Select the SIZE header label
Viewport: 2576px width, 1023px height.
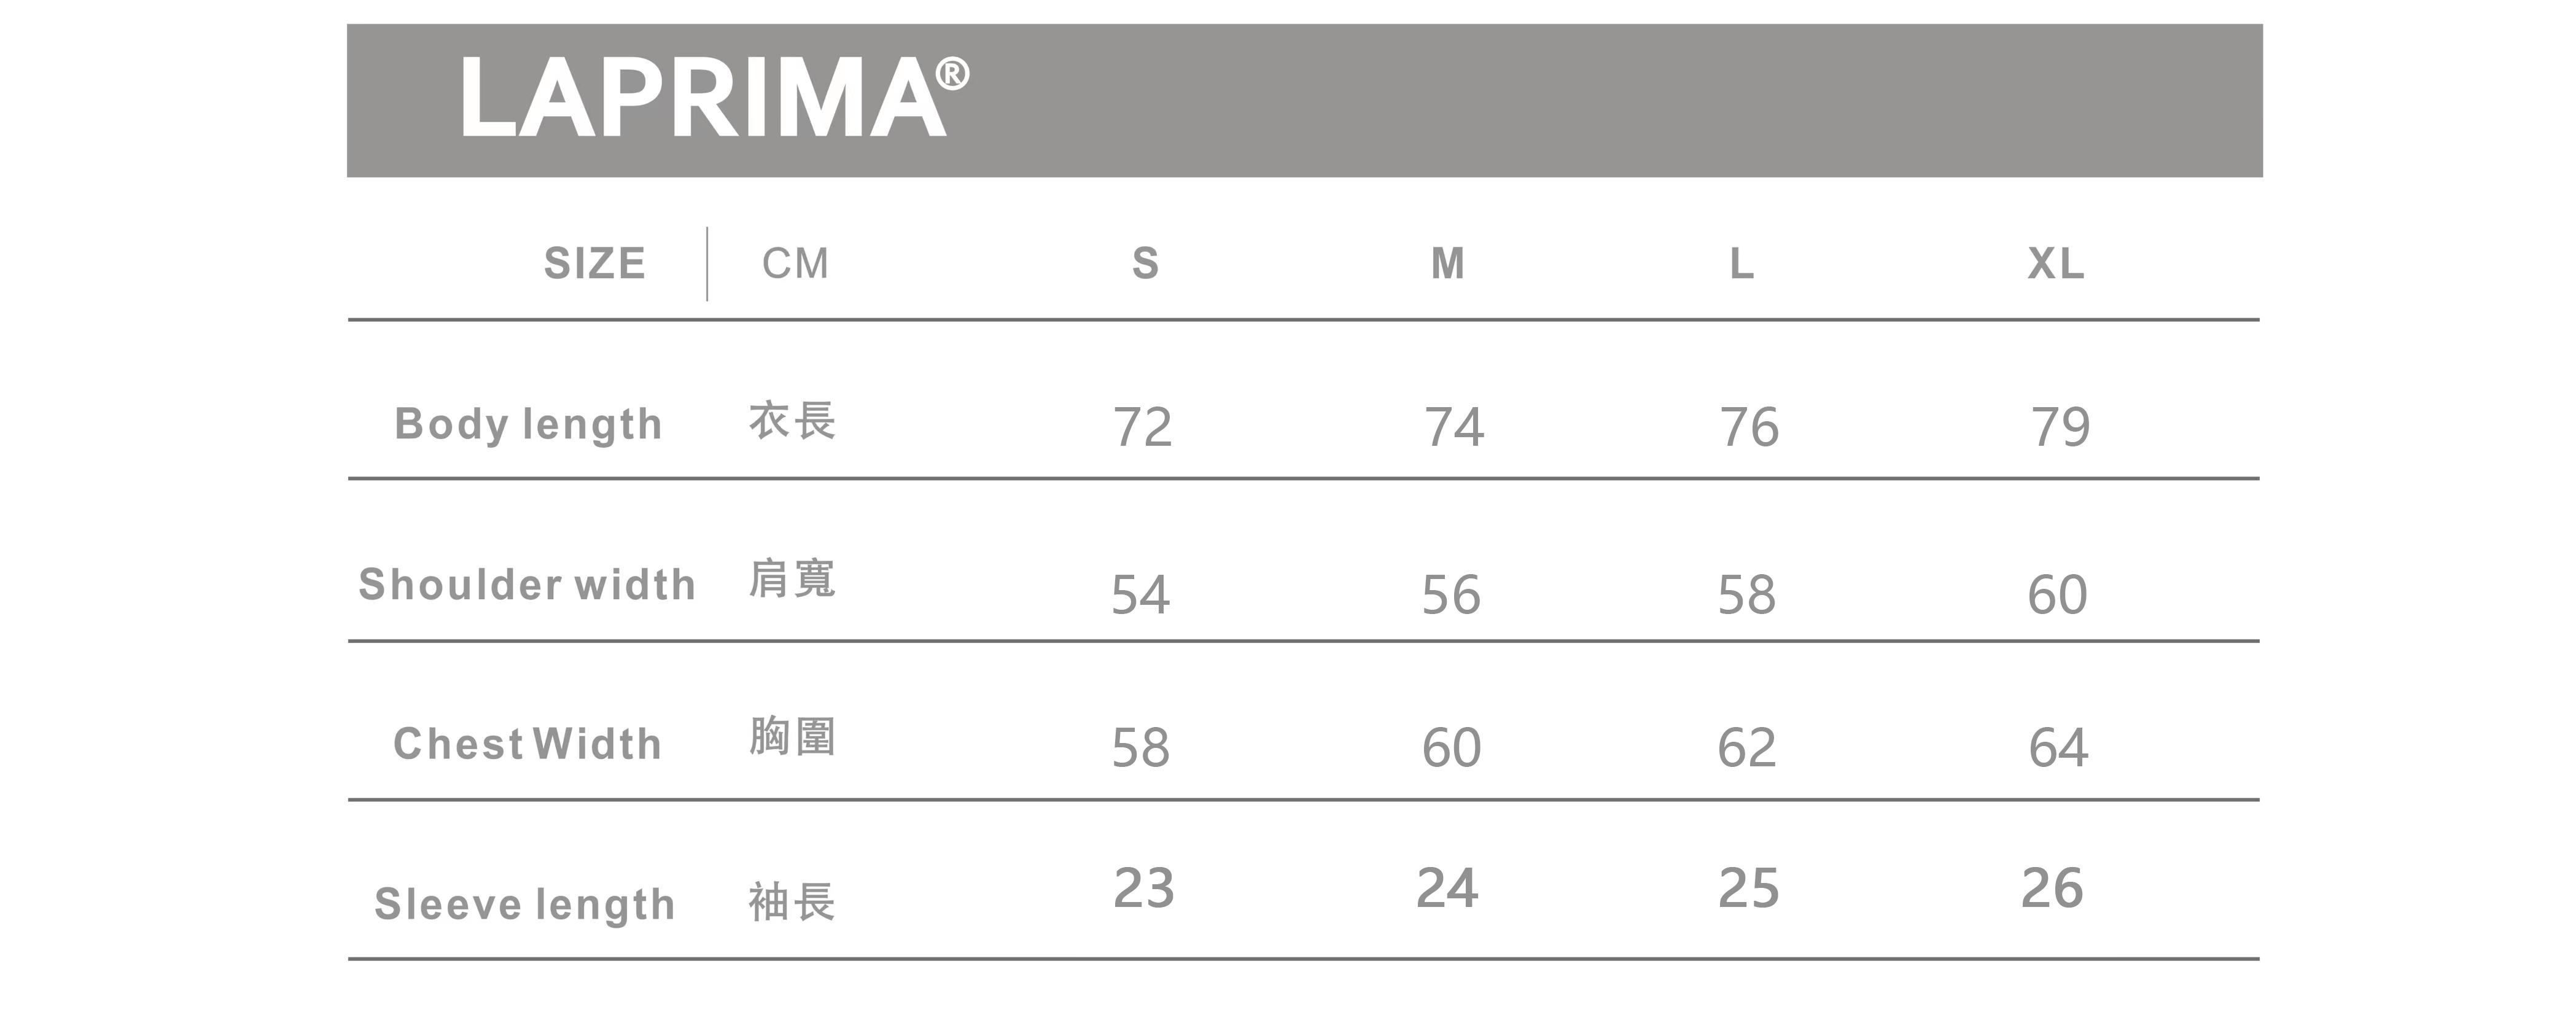(x=594, y=264)
